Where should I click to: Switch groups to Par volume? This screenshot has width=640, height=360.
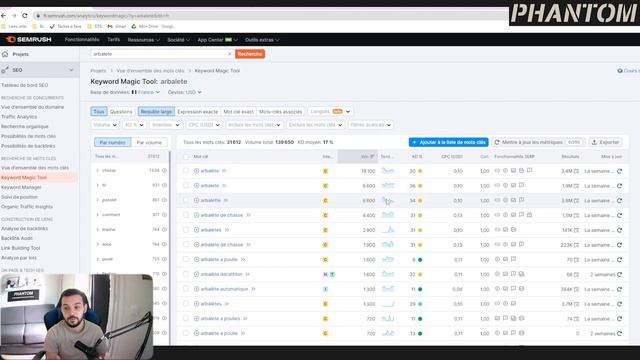149,142
